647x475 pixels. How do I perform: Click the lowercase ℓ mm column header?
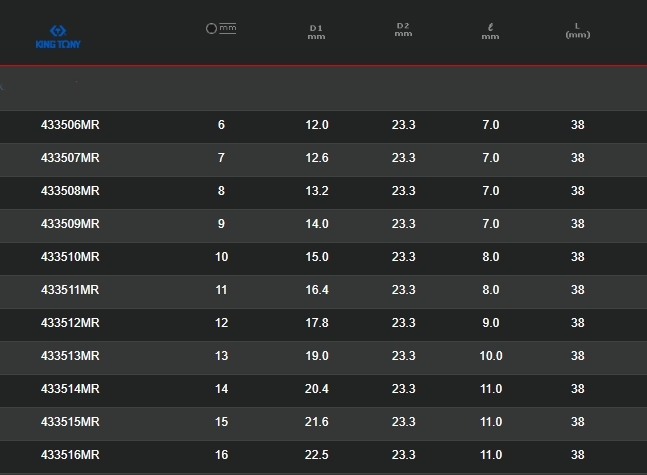[x=490, y=32]
